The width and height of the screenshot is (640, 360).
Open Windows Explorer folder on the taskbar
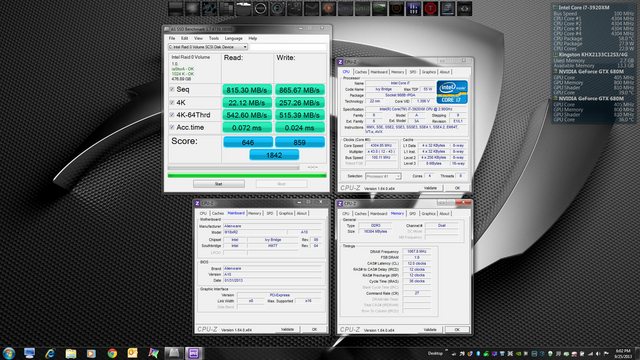click(x=71, y=353)
